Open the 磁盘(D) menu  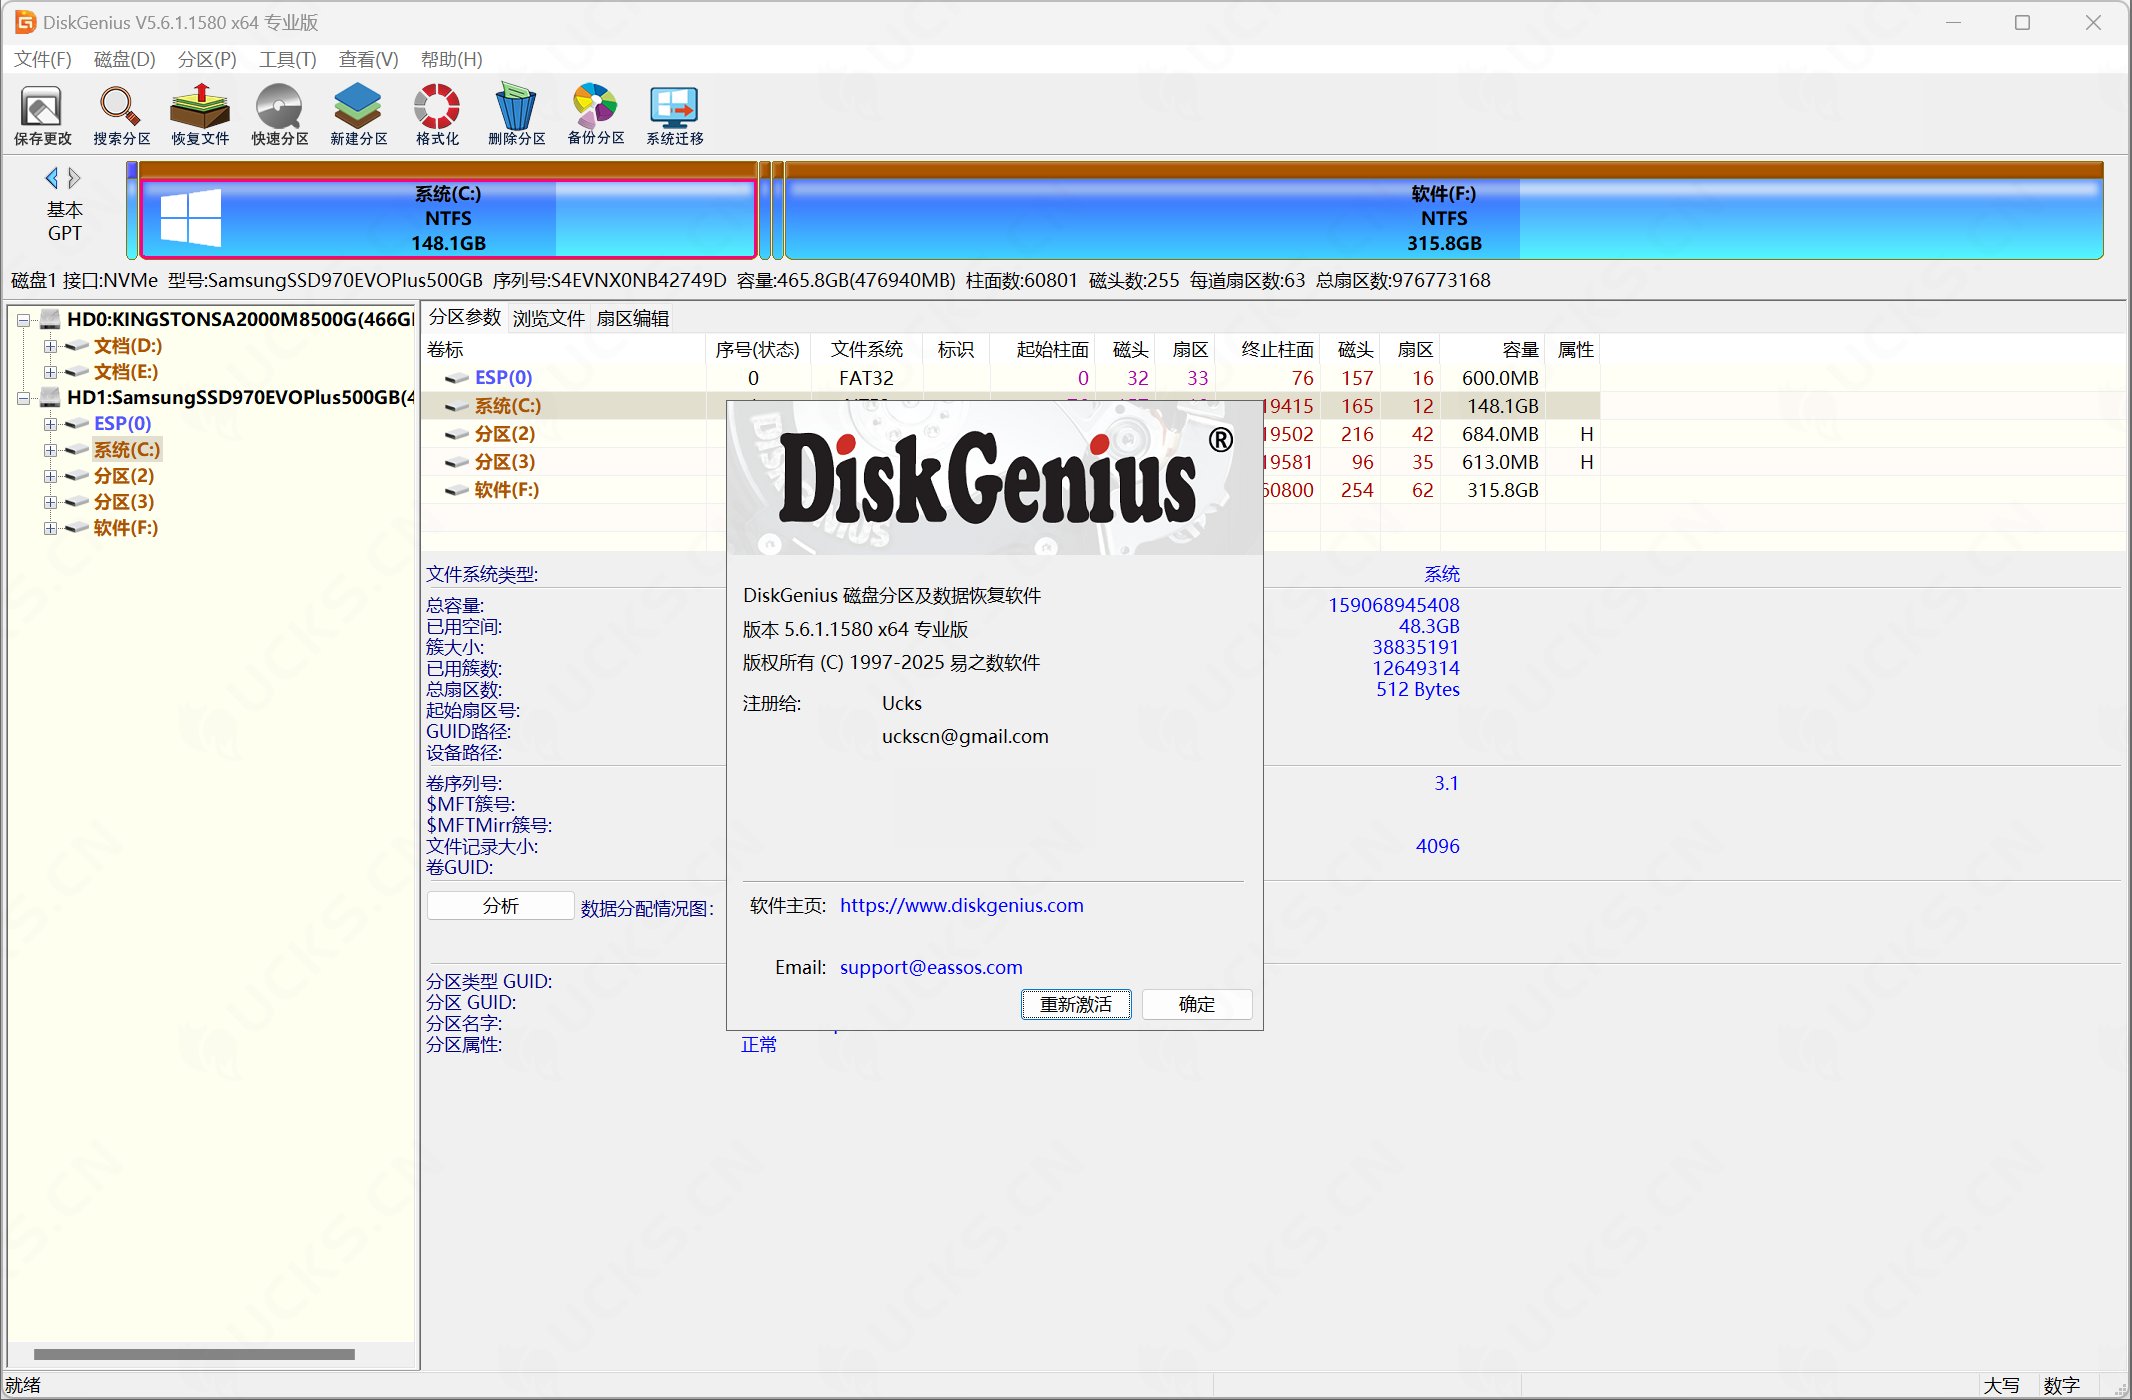point(125,59)
